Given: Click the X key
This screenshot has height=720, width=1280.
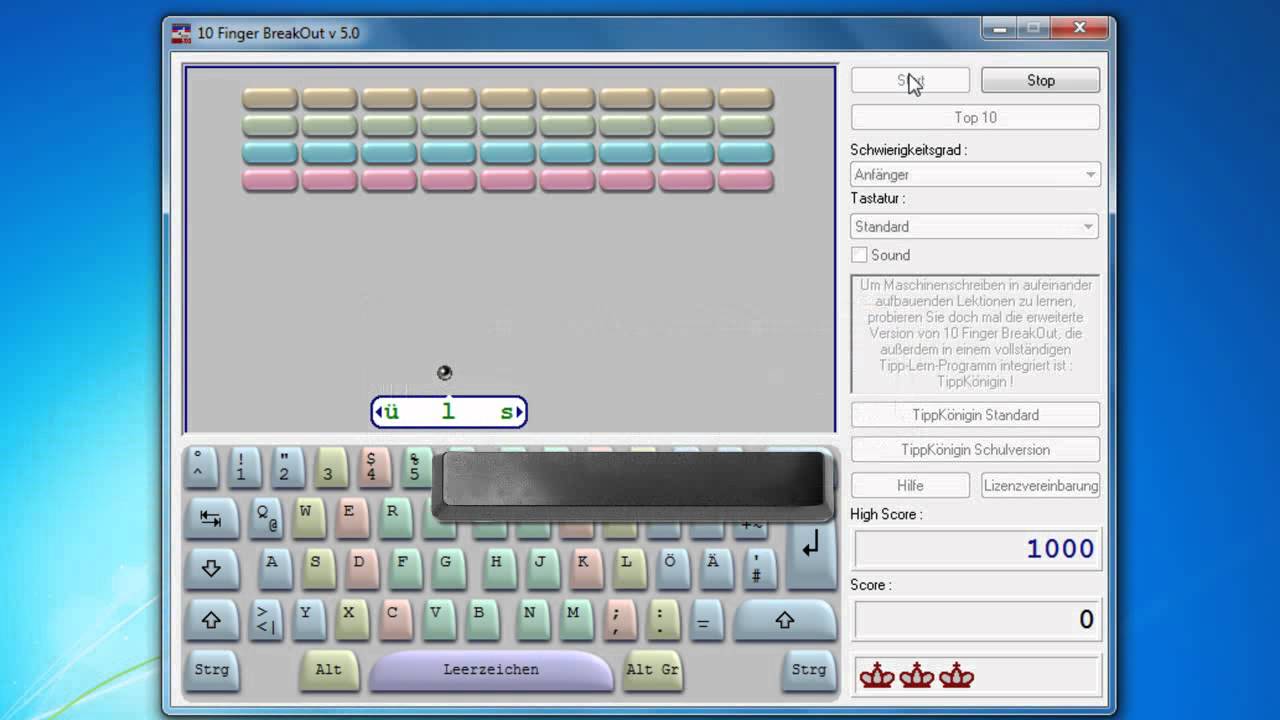Looking at the screenshot, I should (352, 620).
